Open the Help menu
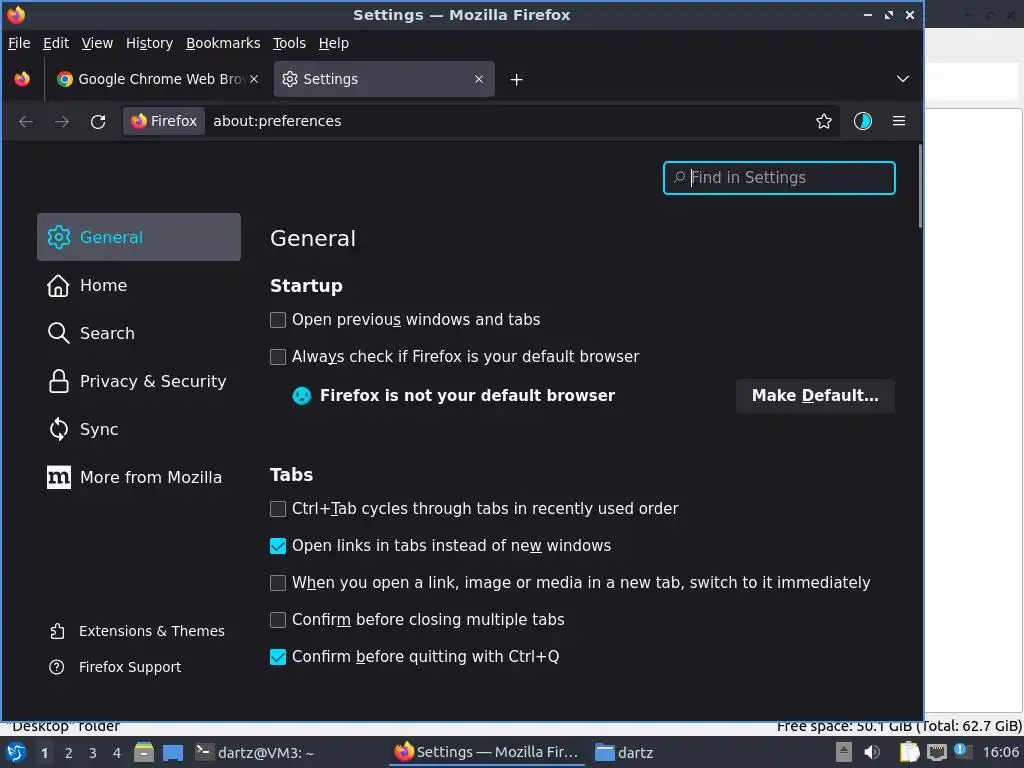The image size is (1024, 768). click(x=334, y=43)
